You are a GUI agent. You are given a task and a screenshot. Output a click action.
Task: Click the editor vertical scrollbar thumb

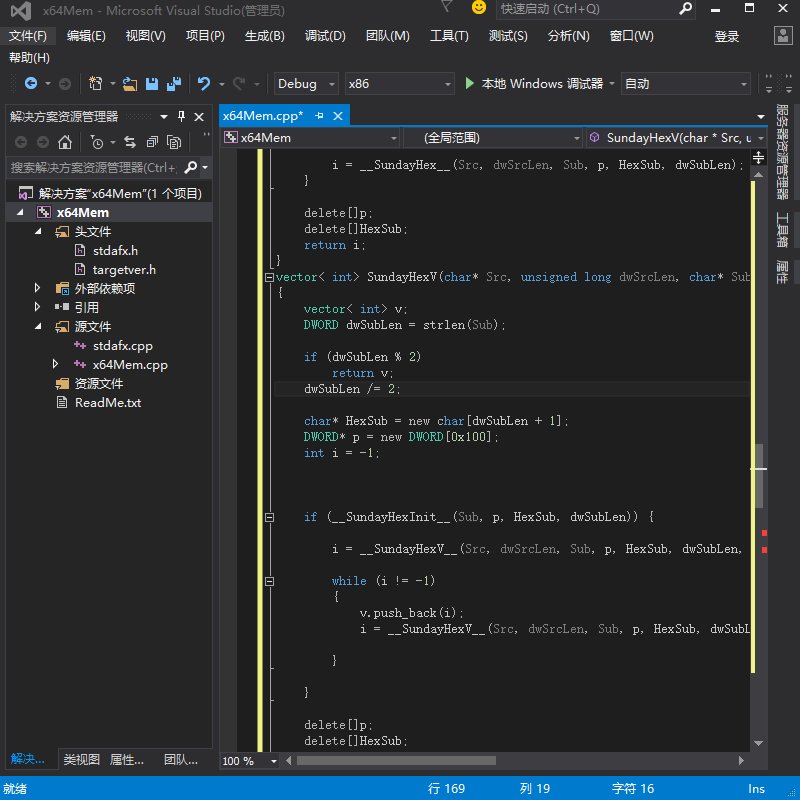click(x=759, y=476)
